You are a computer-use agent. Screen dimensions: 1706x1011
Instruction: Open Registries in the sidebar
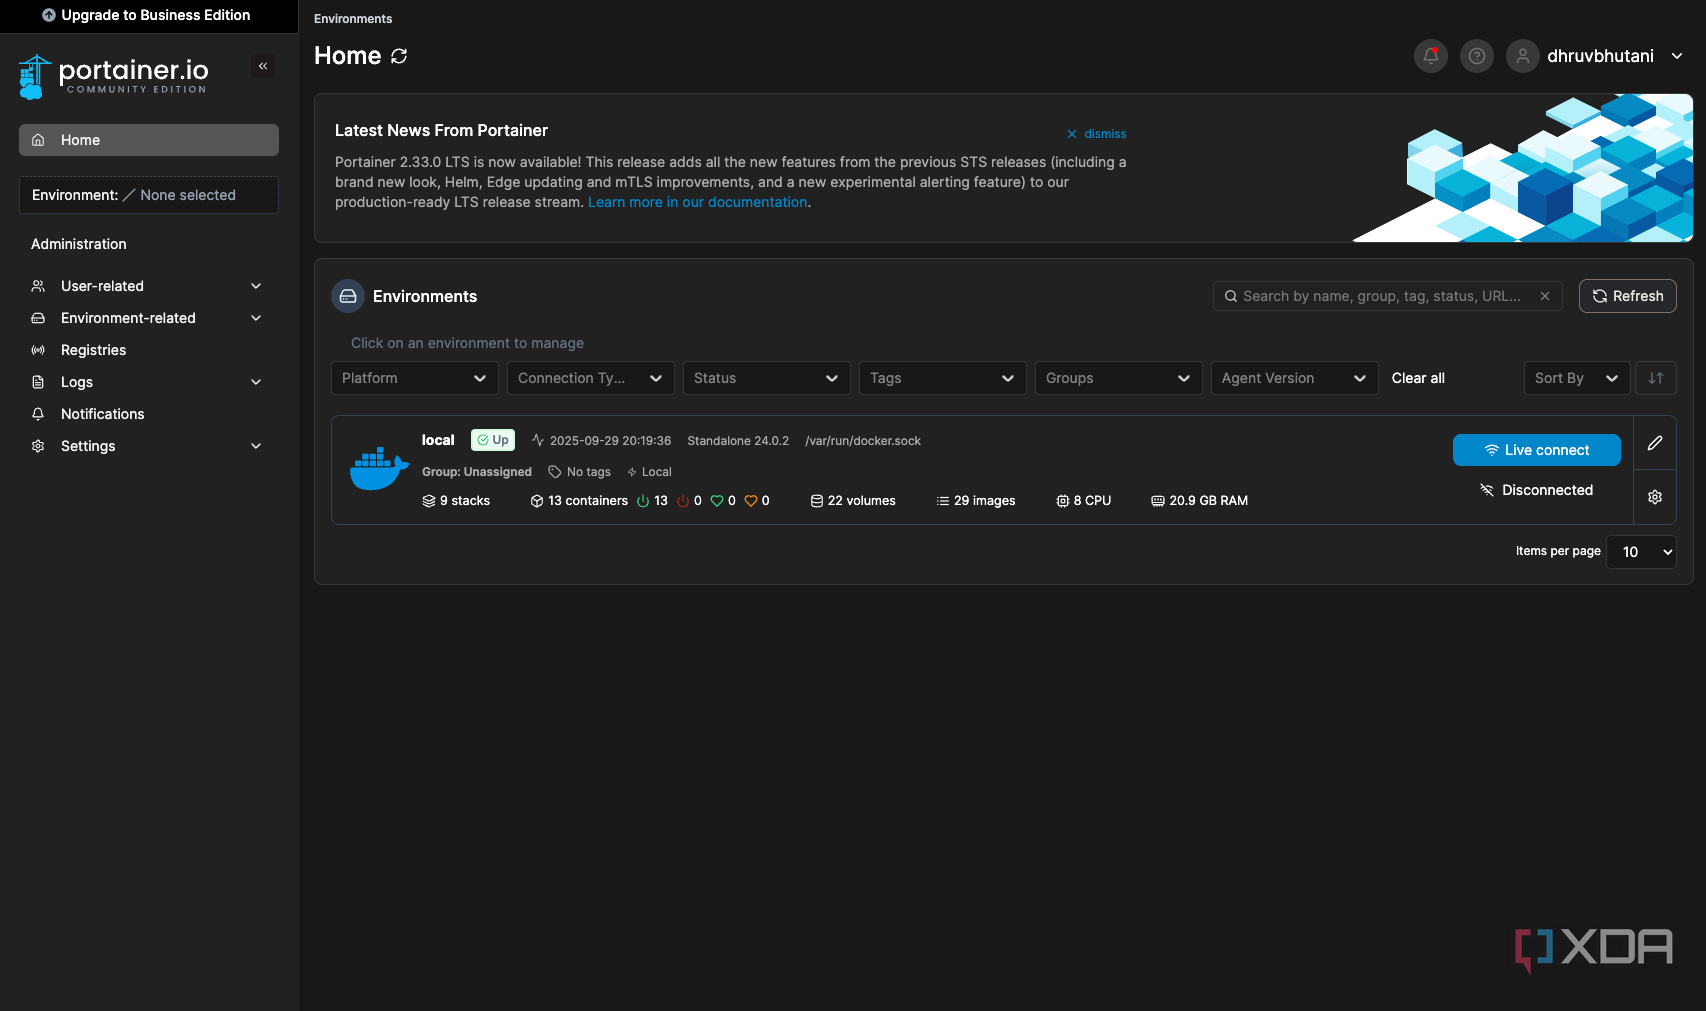click(x=149, y=350)
